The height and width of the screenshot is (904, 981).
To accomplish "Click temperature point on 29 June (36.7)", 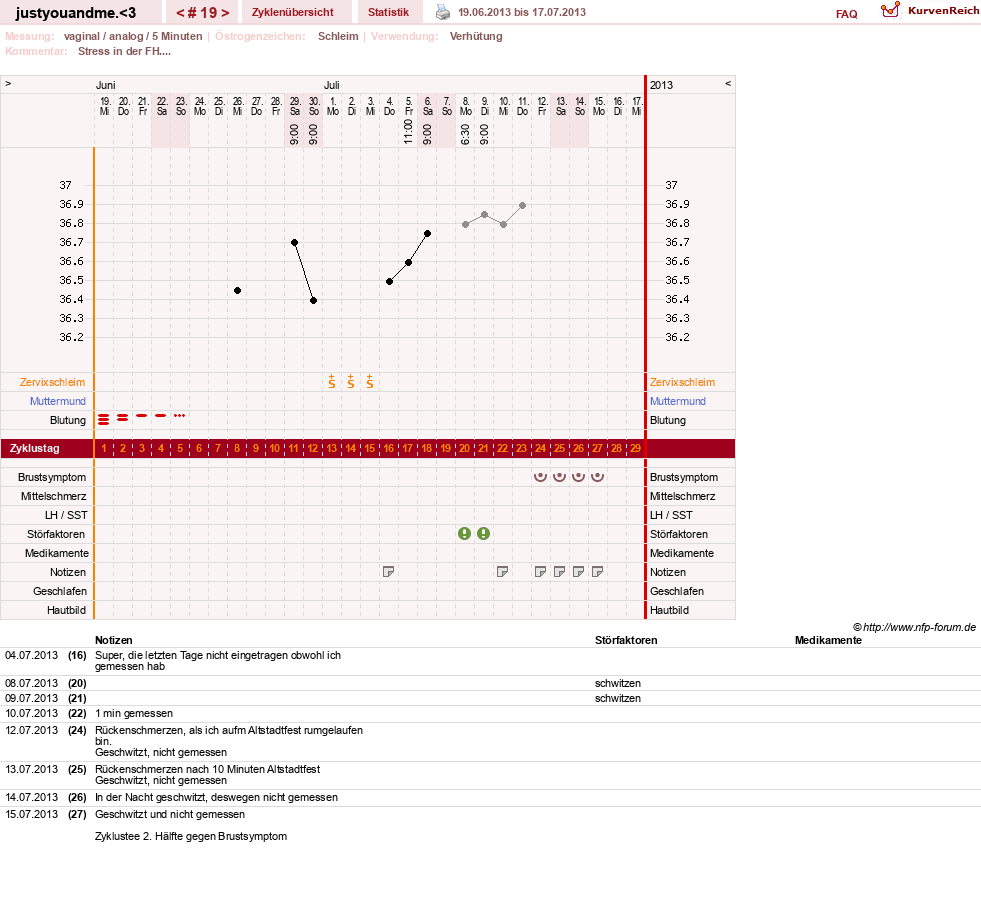I will [x=294, y=243].
